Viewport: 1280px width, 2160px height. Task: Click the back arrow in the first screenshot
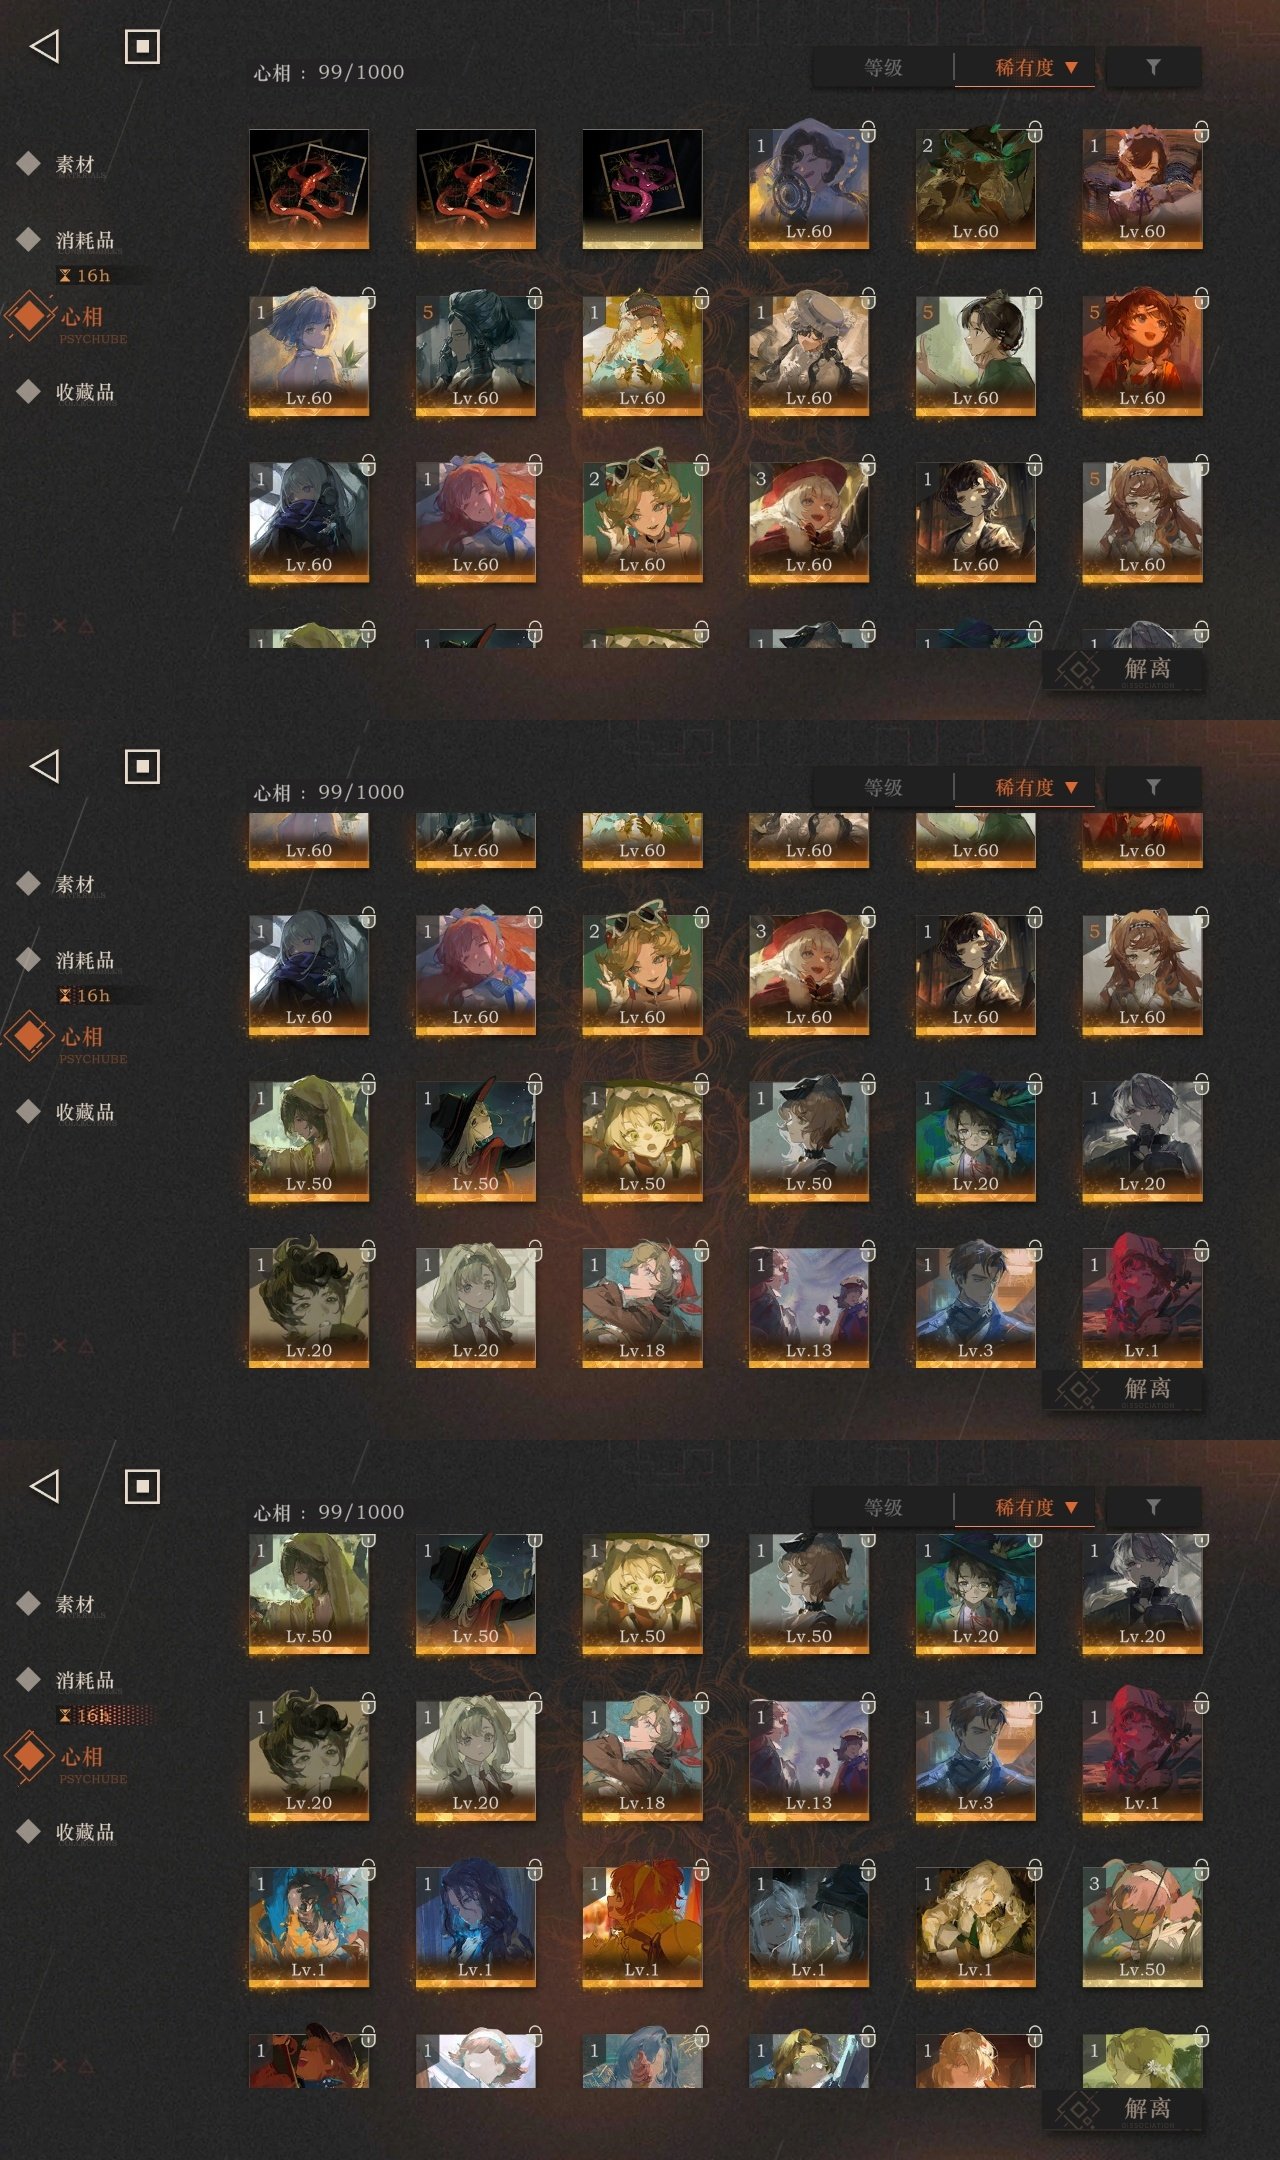tap(45, 46)
